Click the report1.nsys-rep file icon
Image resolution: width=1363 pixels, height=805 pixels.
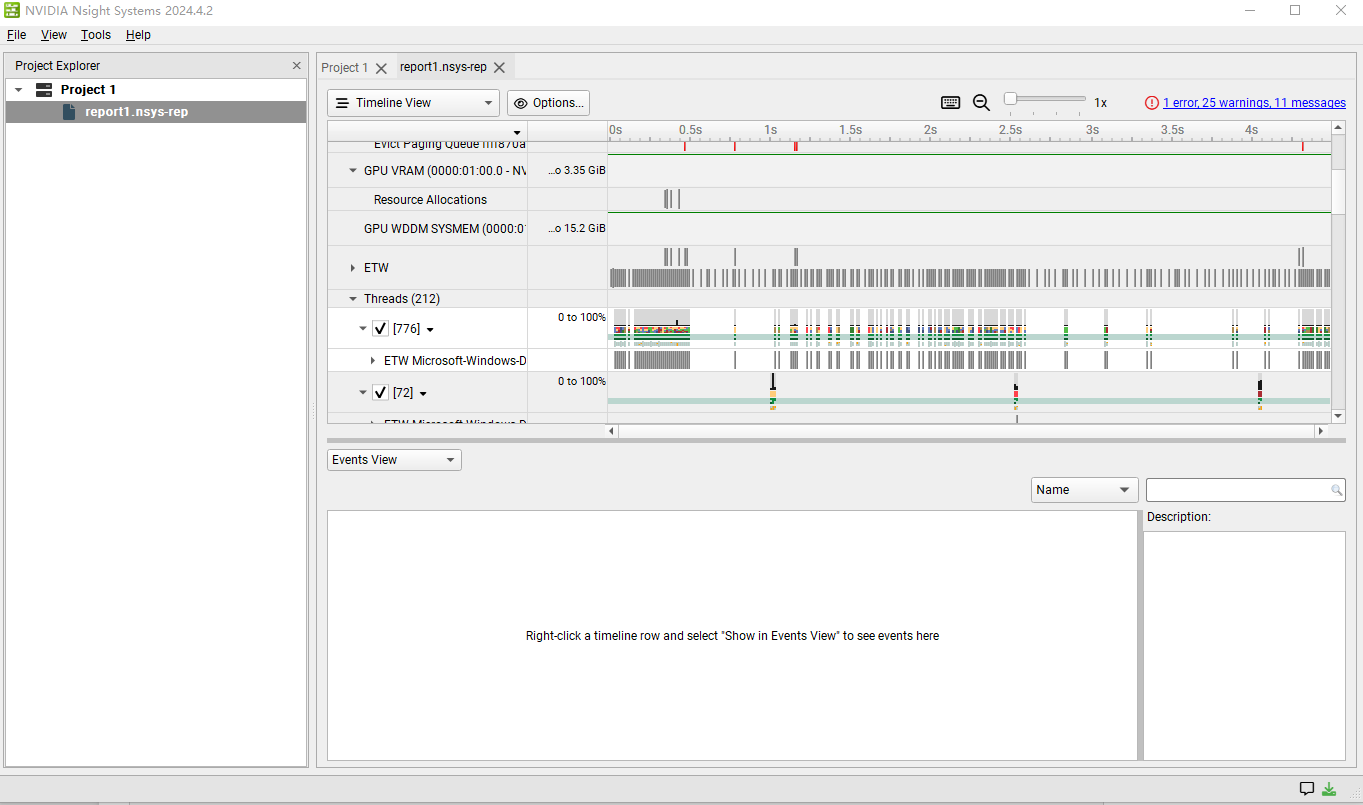(x=69, y=112)
